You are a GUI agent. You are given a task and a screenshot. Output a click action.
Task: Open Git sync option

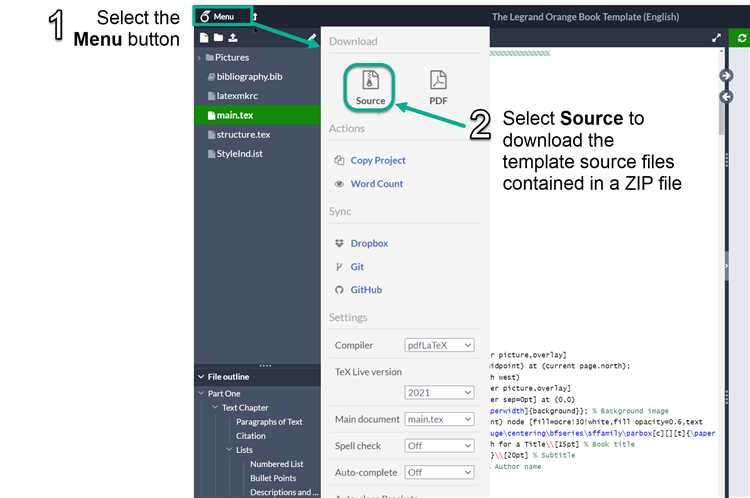(357, 266)
